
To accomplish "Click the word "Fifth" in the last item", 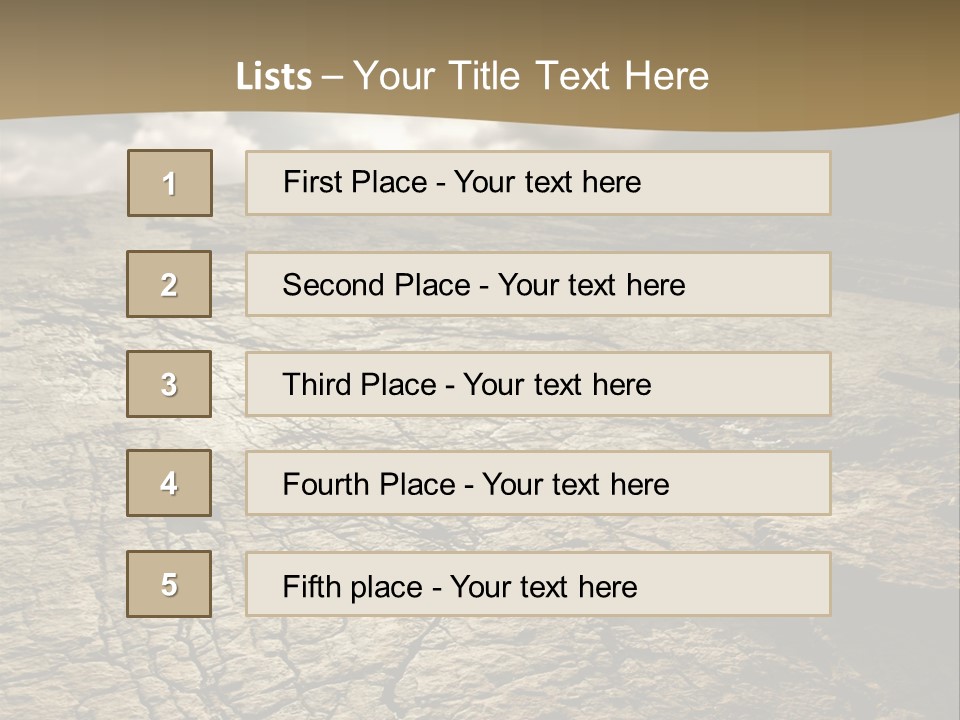I will [x=312, y=586].
